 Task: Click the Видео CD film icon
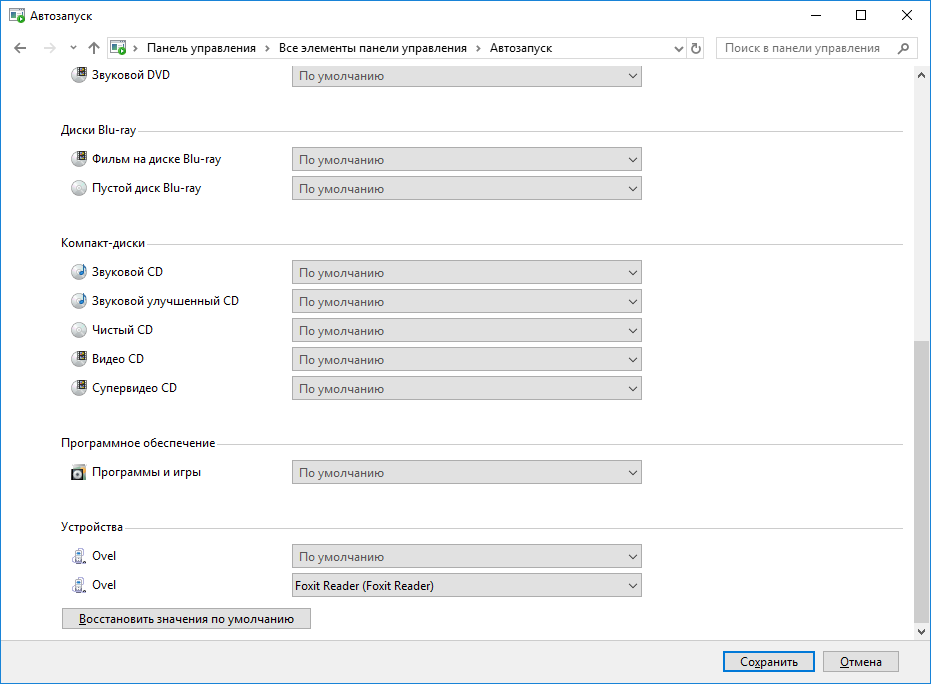79,359
